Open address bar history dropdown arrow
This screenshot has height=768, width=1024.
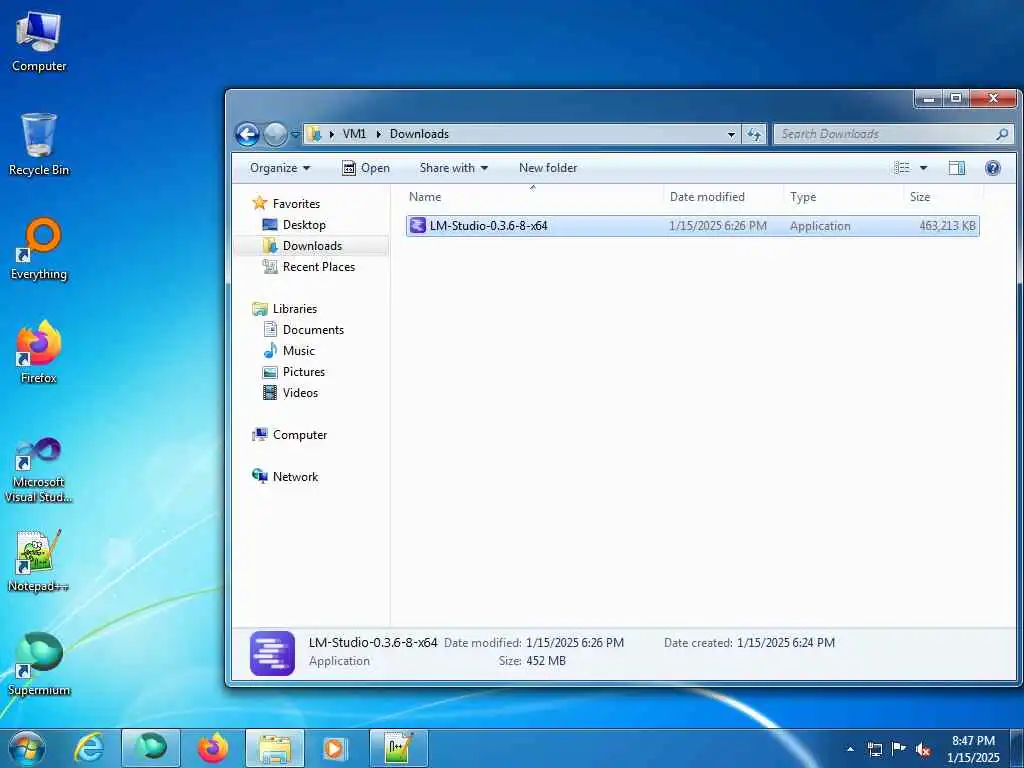[731, 135]
